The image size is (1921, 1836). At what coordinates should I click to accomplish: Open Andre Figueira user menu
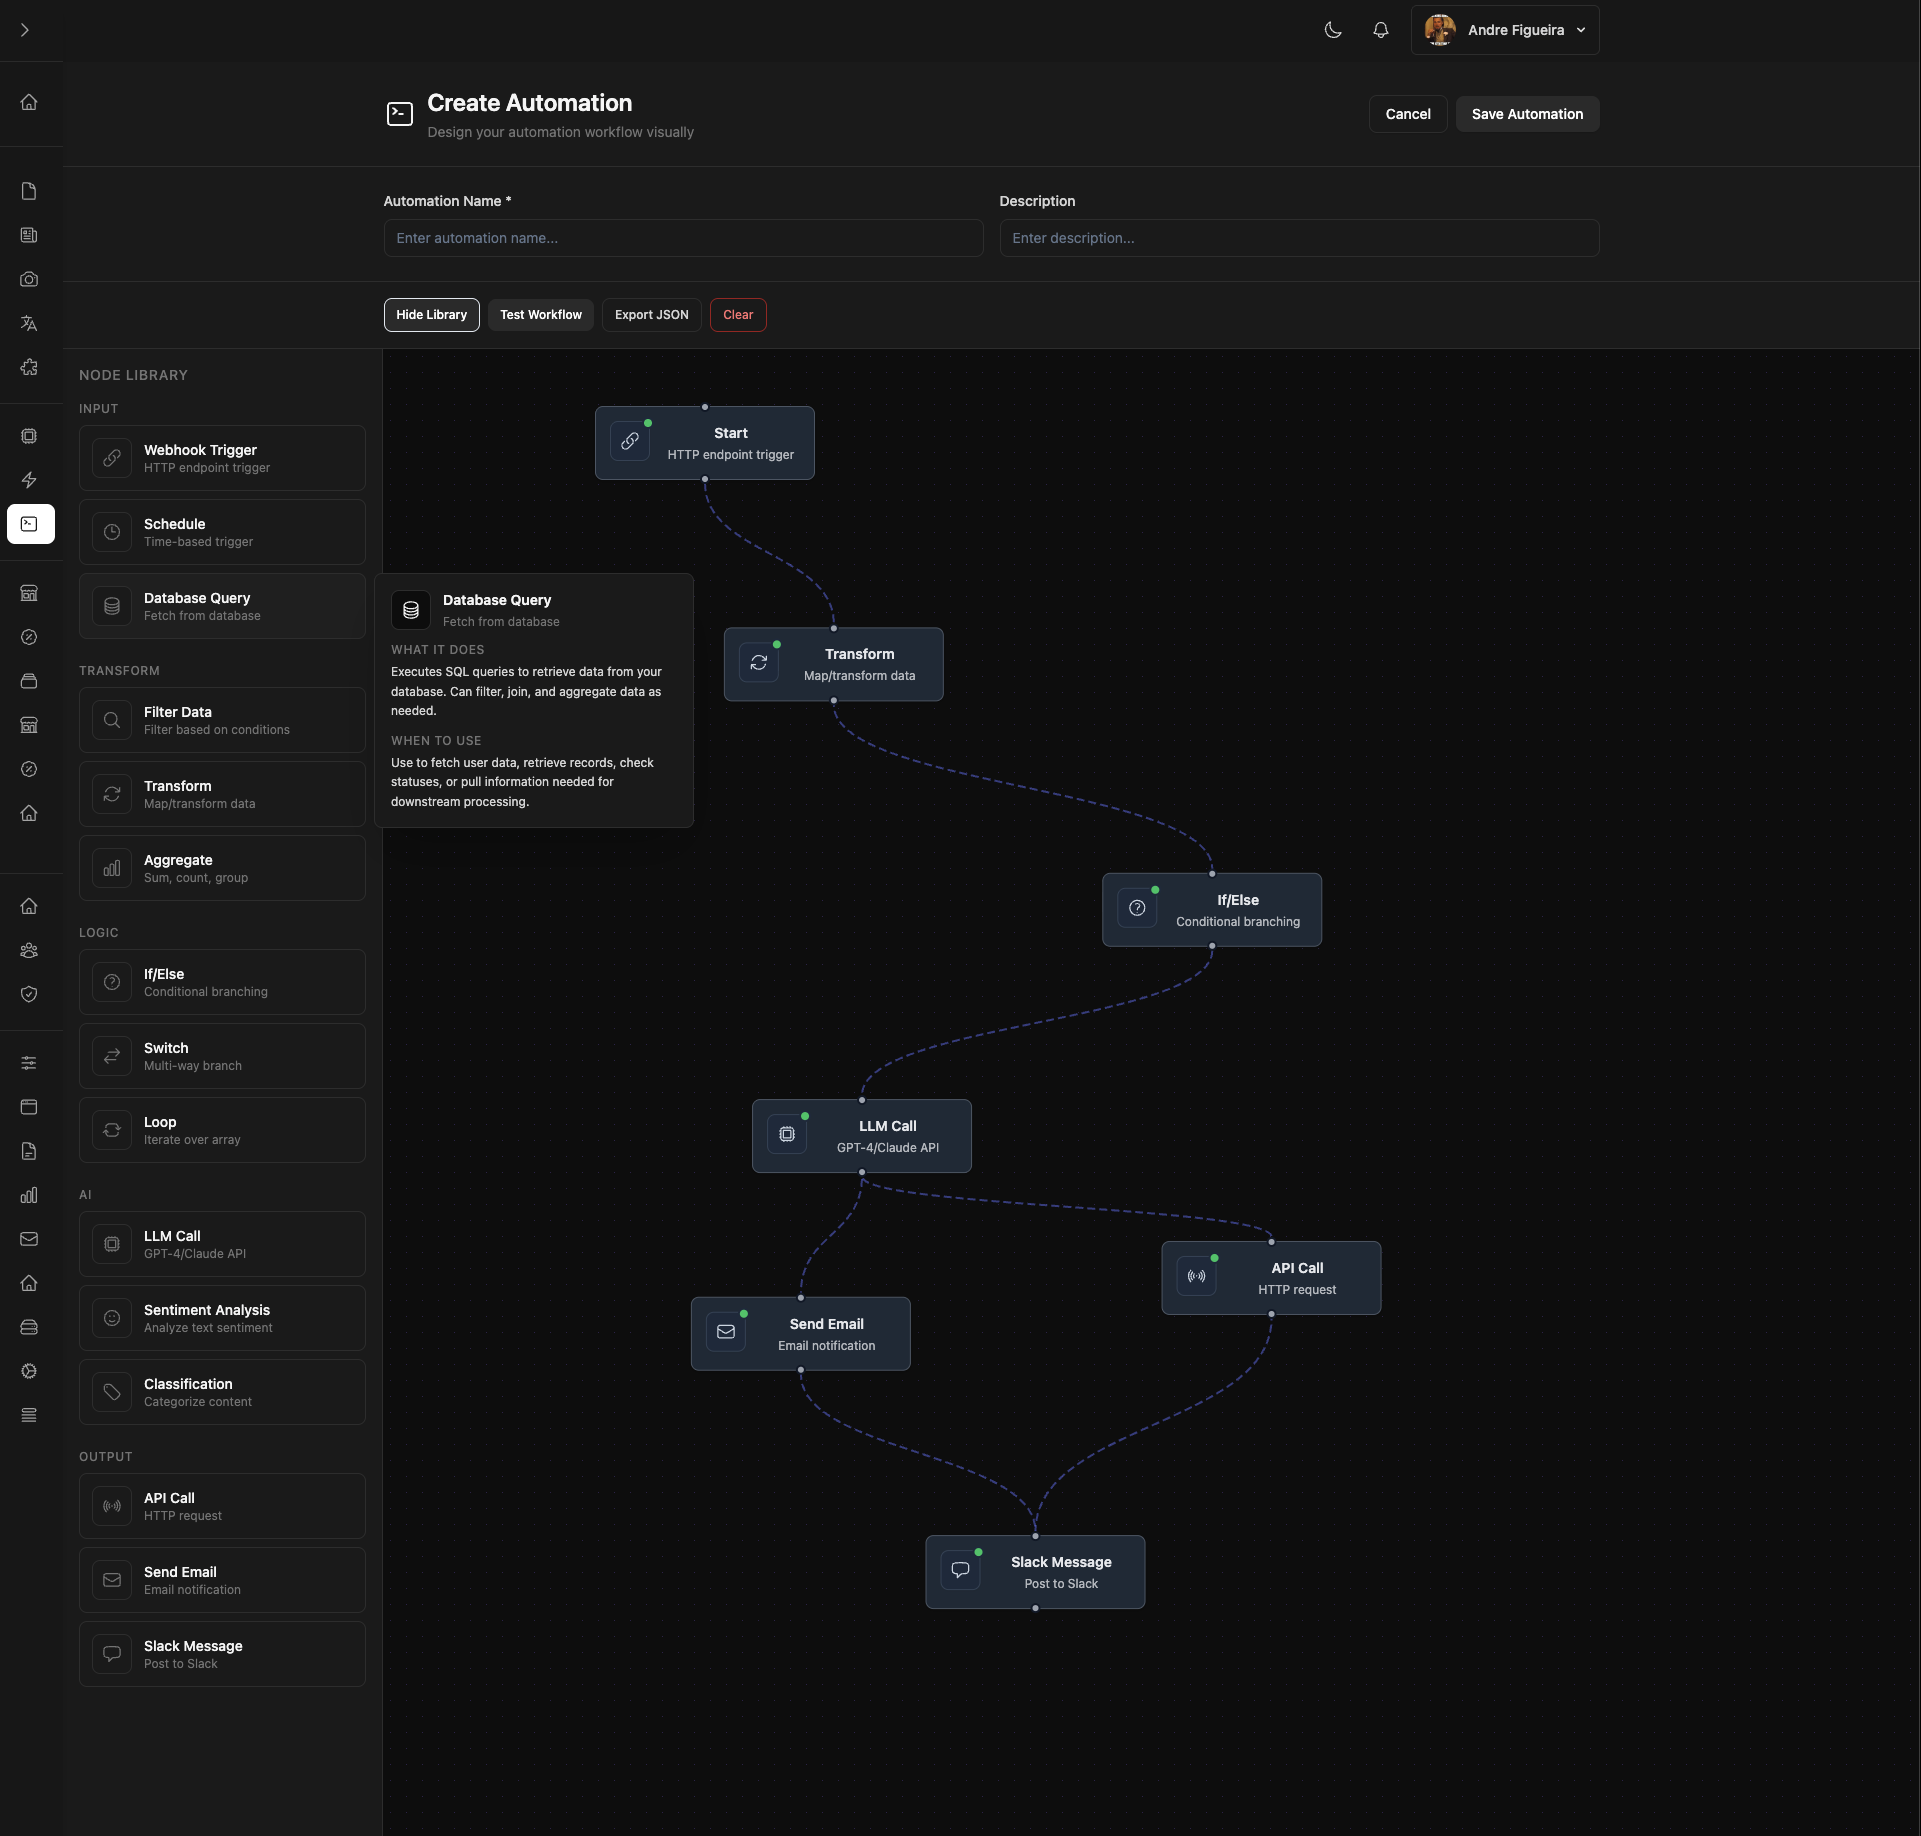(x=1505, y=30)
